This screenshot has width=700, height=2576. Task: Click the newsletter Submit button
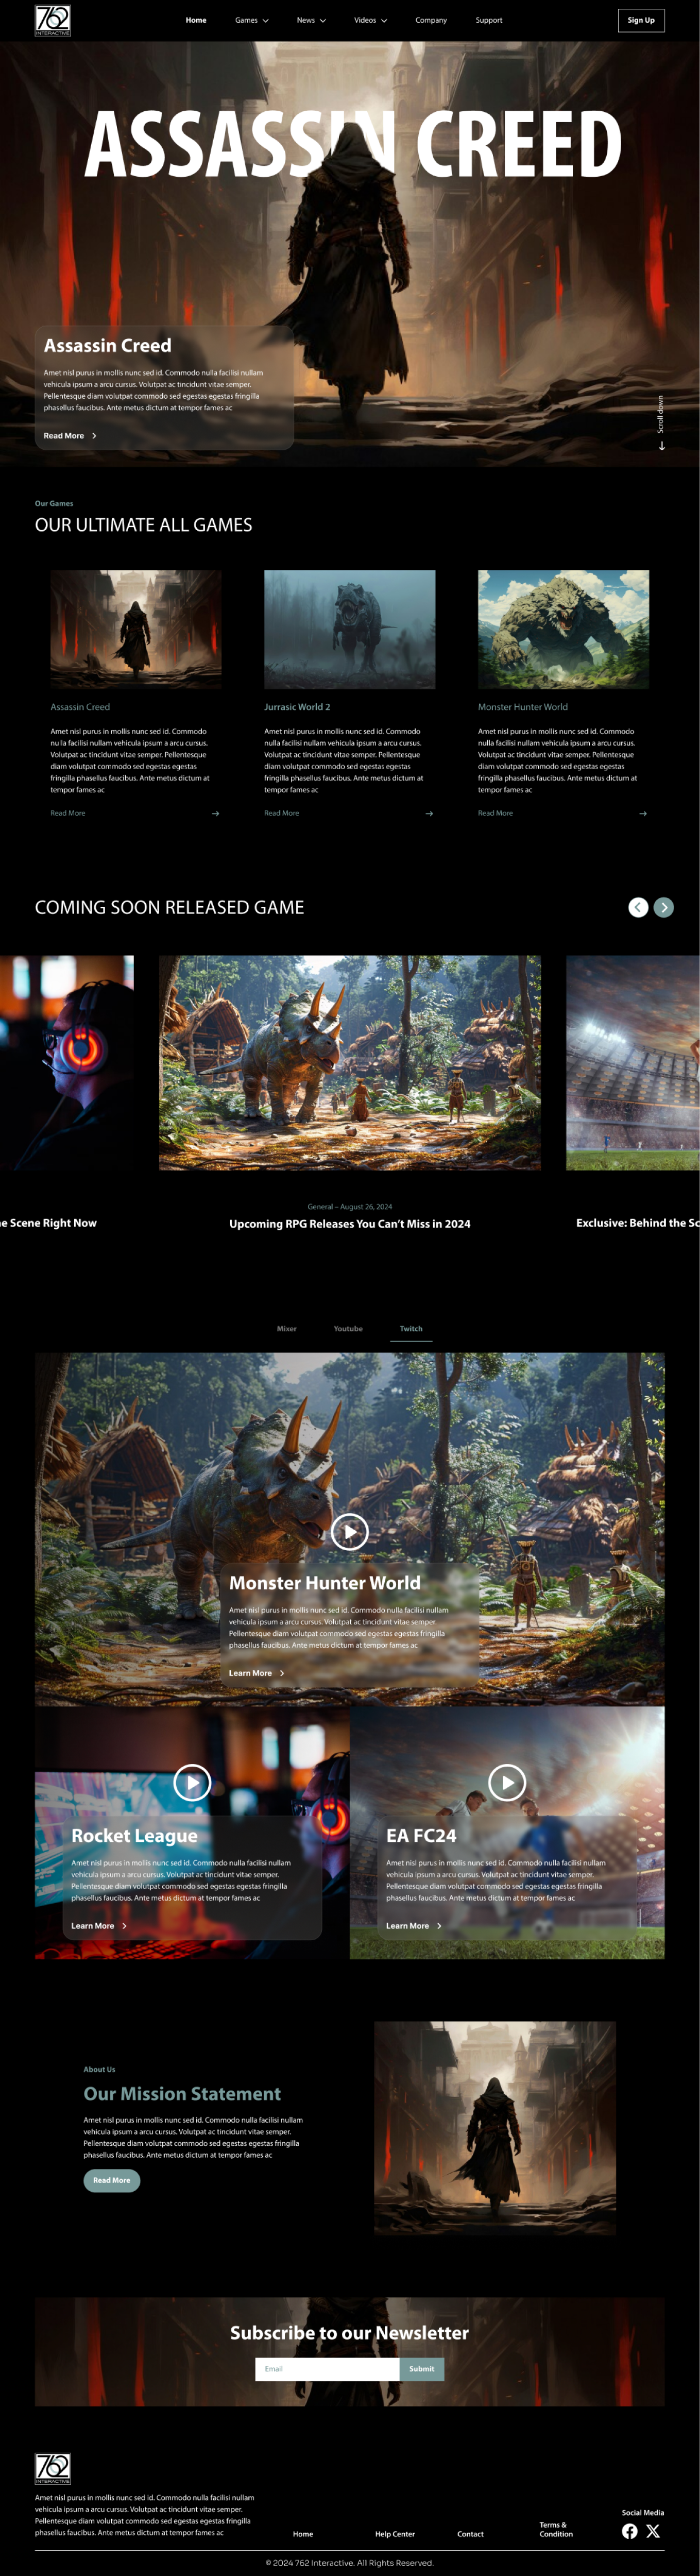click(422, 2369)
